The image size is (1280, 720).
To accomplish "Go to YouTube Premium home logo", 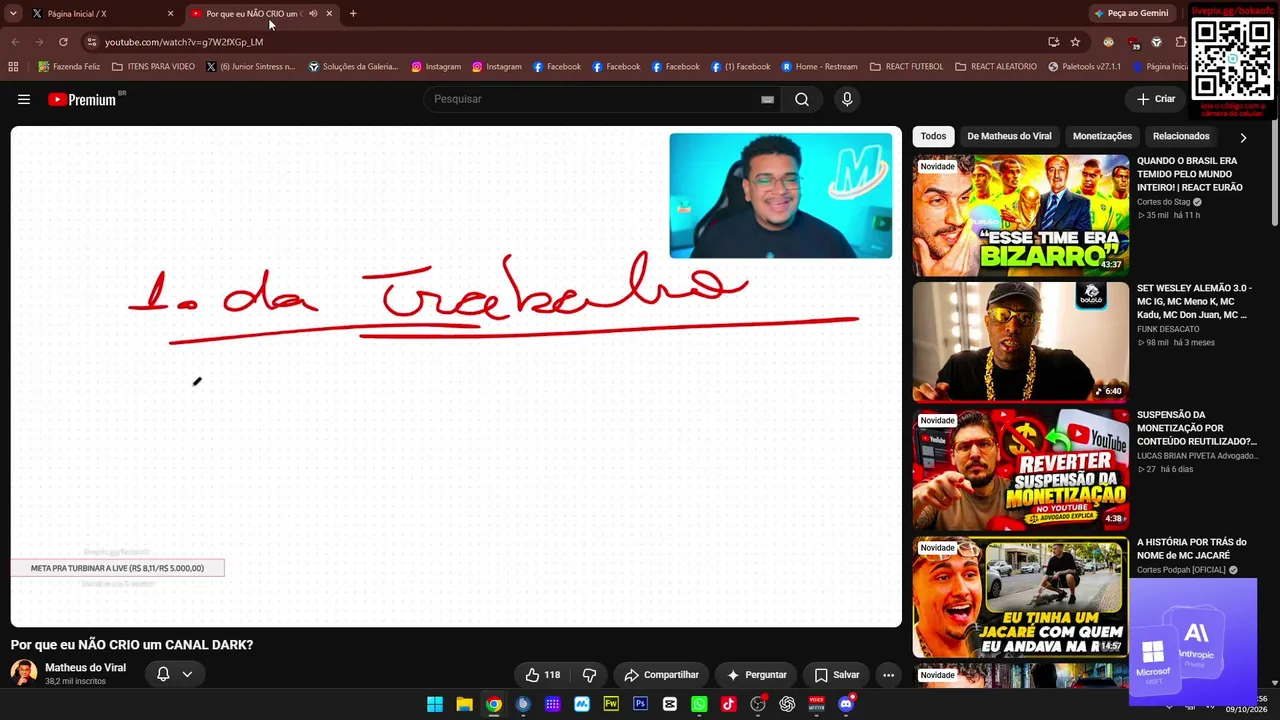I will (82, 99).
